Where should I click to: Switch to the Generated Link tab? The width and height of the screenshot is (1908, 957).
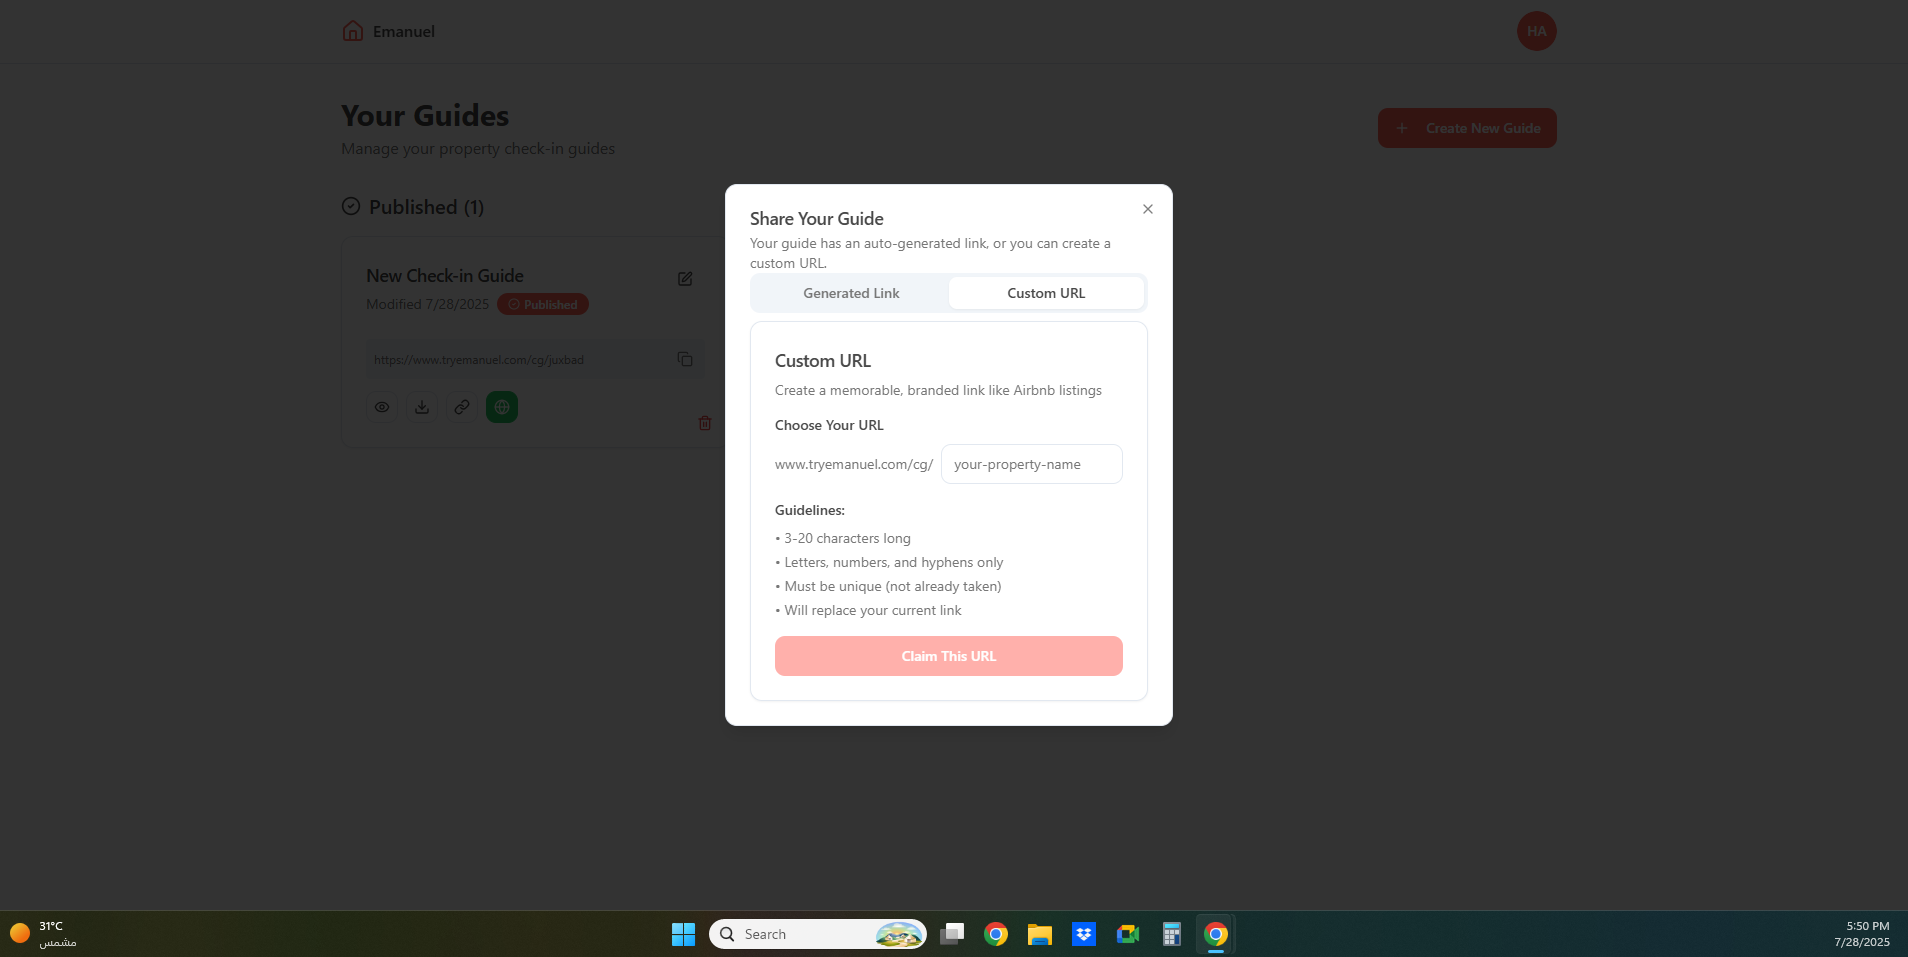tap(851, 293)
